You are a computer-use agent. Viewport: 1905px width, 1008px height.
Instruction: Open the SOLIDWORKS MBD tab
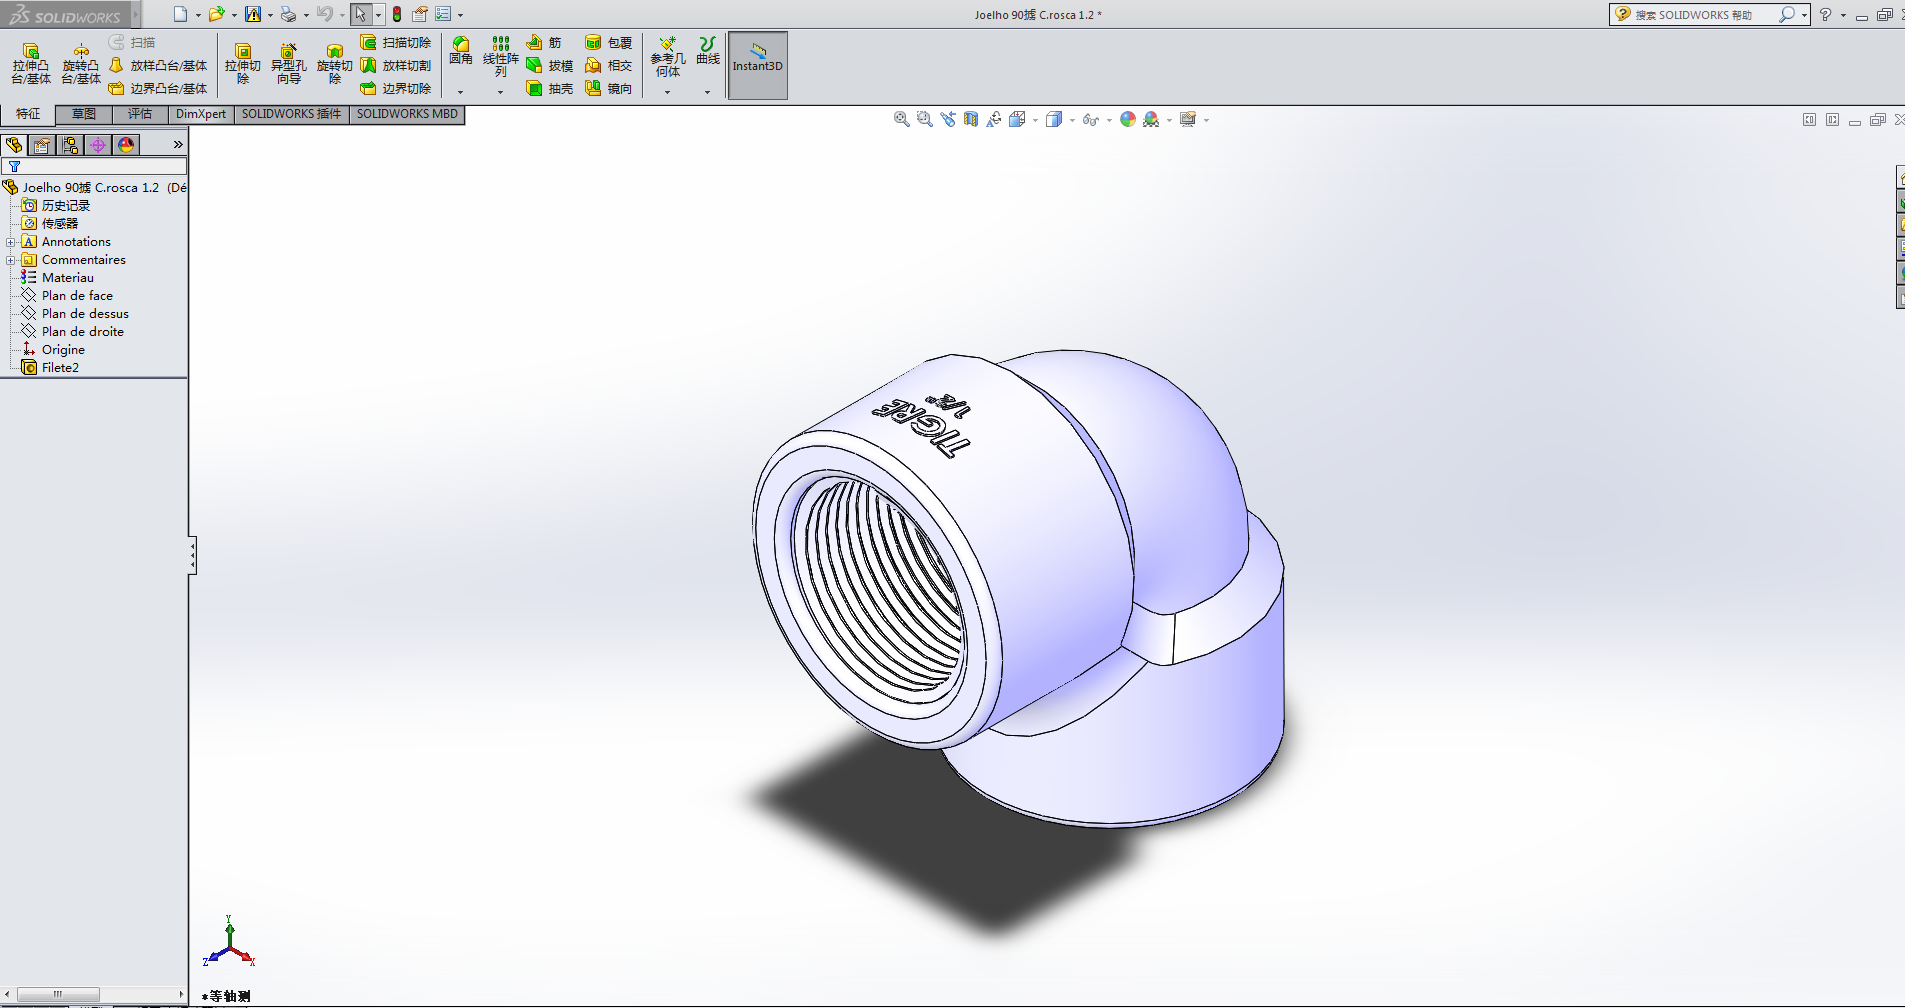tap(407, 114)
